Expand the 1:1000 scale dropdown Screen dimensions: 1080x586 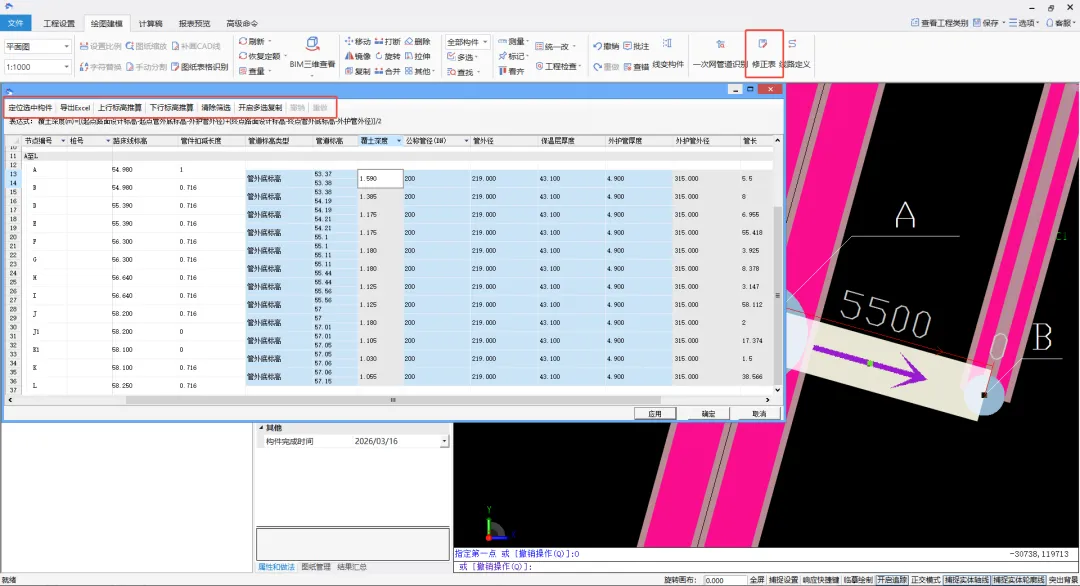pyautogui.click(x=37, y=67)
